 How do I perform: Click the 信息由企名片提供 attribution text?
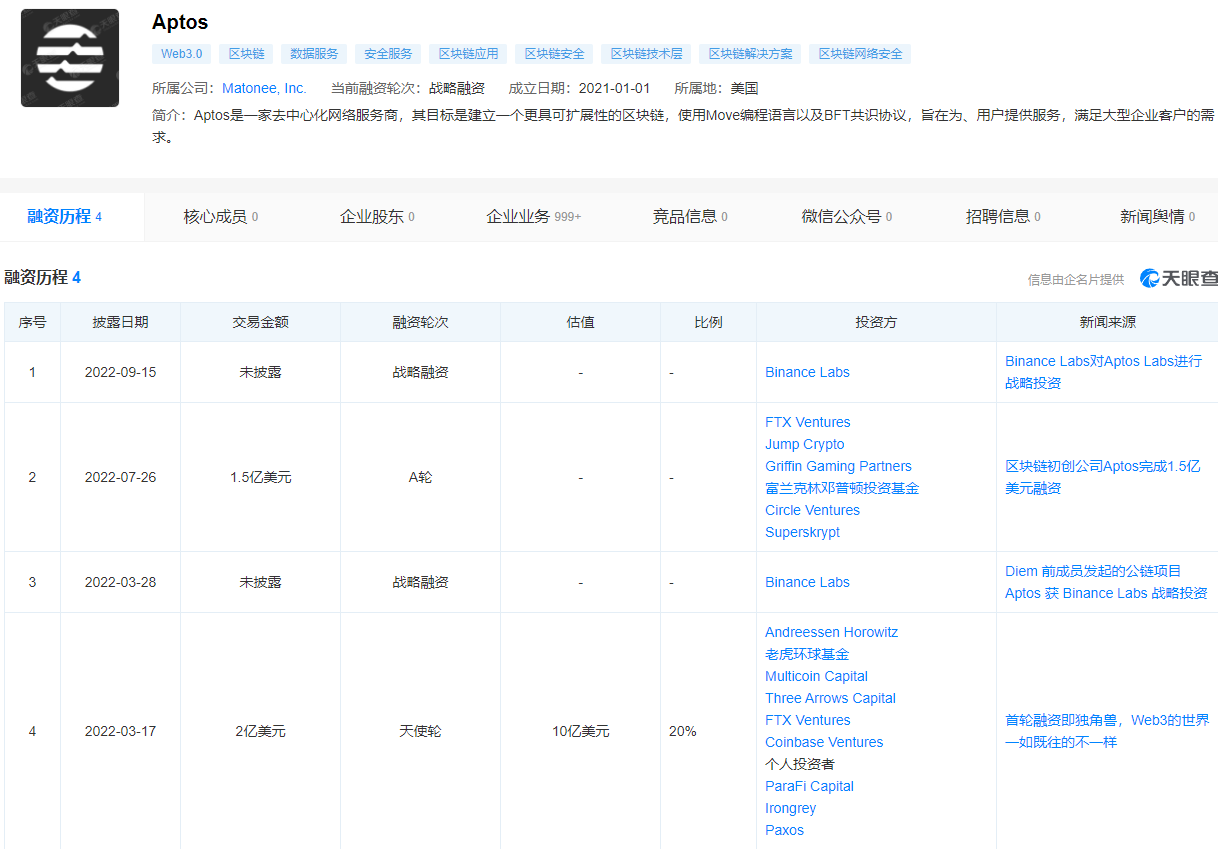(x=1076, y=279)
